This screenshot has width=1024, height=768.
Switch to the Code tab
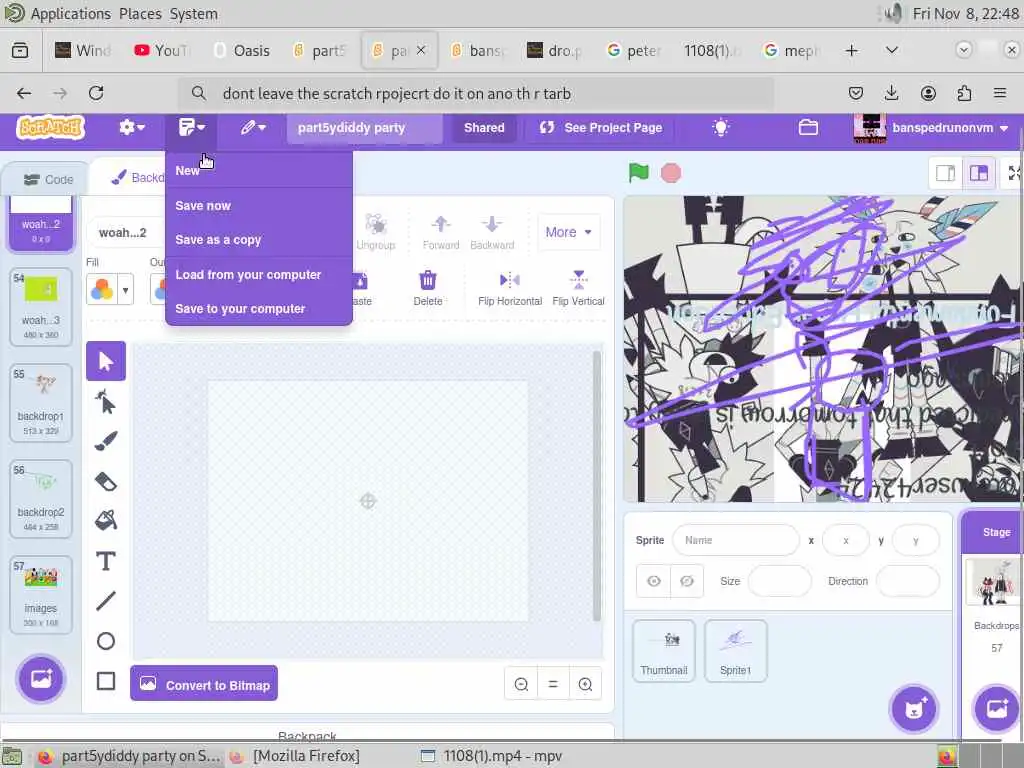pos(48,180)
